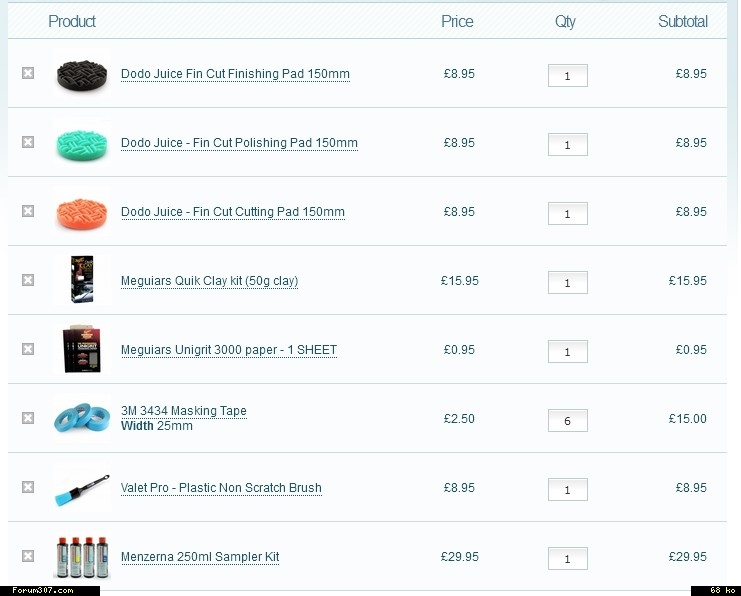Open Meguiars Quik Clay kit product link
741x596 pixels.
209,281
